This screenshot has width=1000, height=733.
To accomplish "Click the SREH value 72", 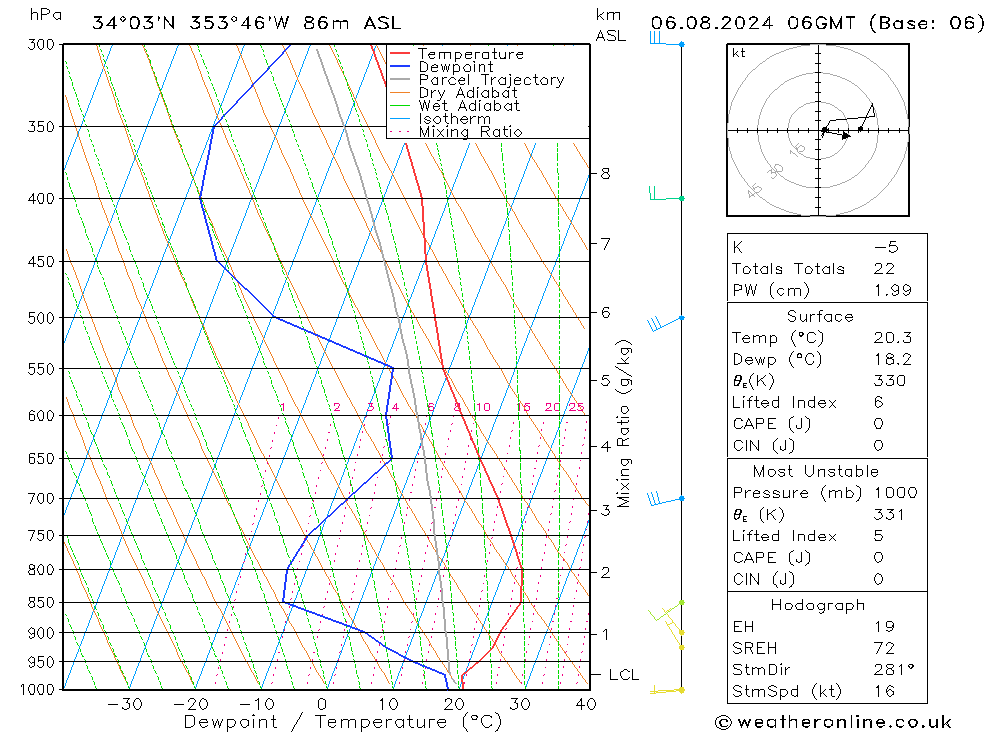I will tap(884, 648).
